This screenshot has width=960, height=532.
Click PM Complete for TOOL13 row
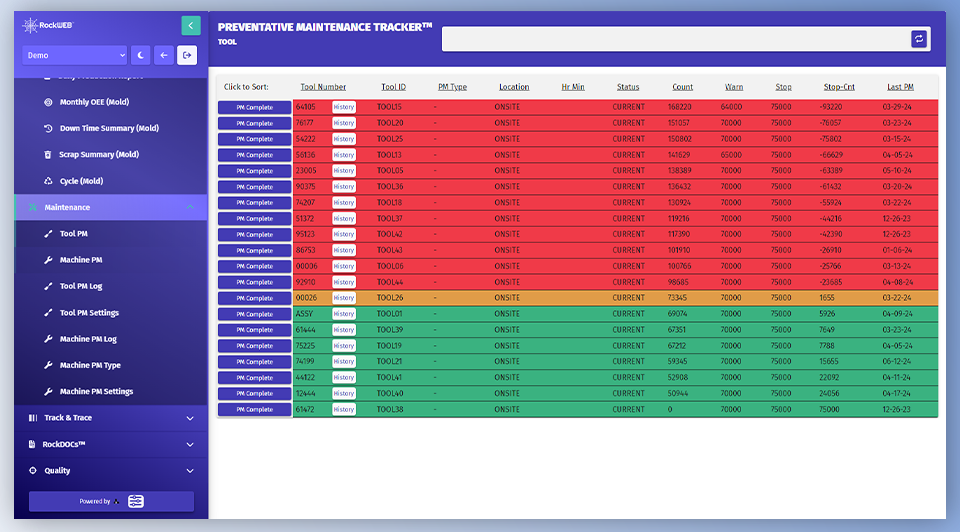[x=255, y=155]
